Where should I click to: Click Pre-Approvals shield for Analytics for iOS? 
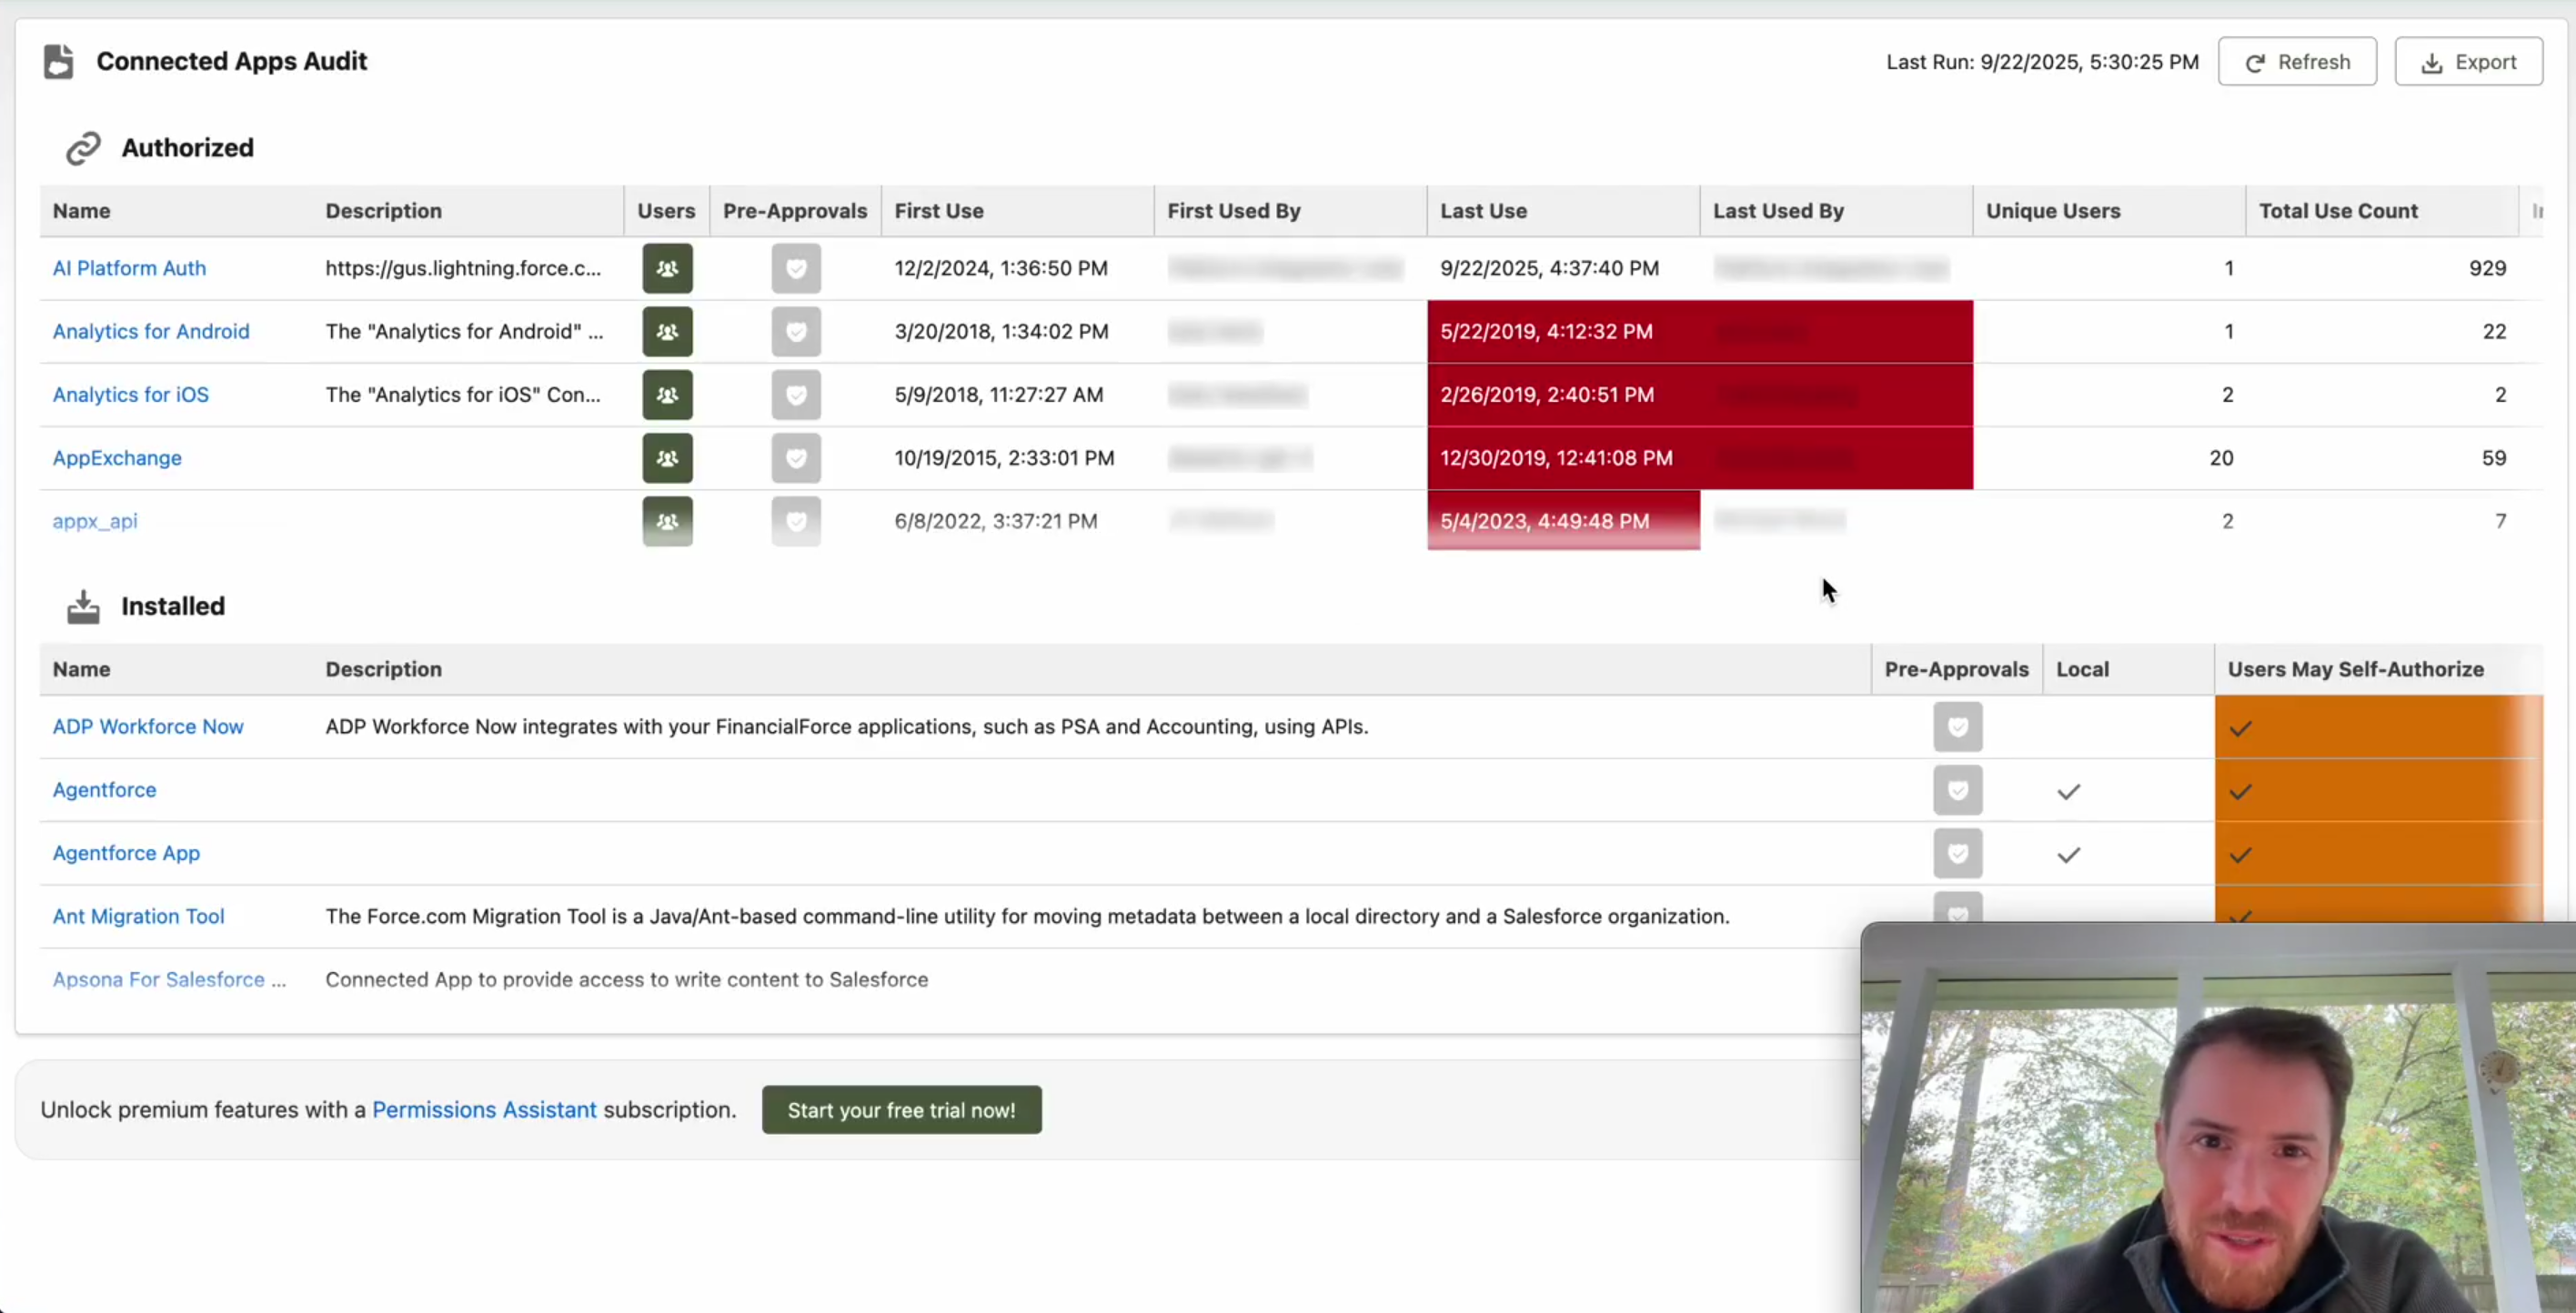coord(796,395)
